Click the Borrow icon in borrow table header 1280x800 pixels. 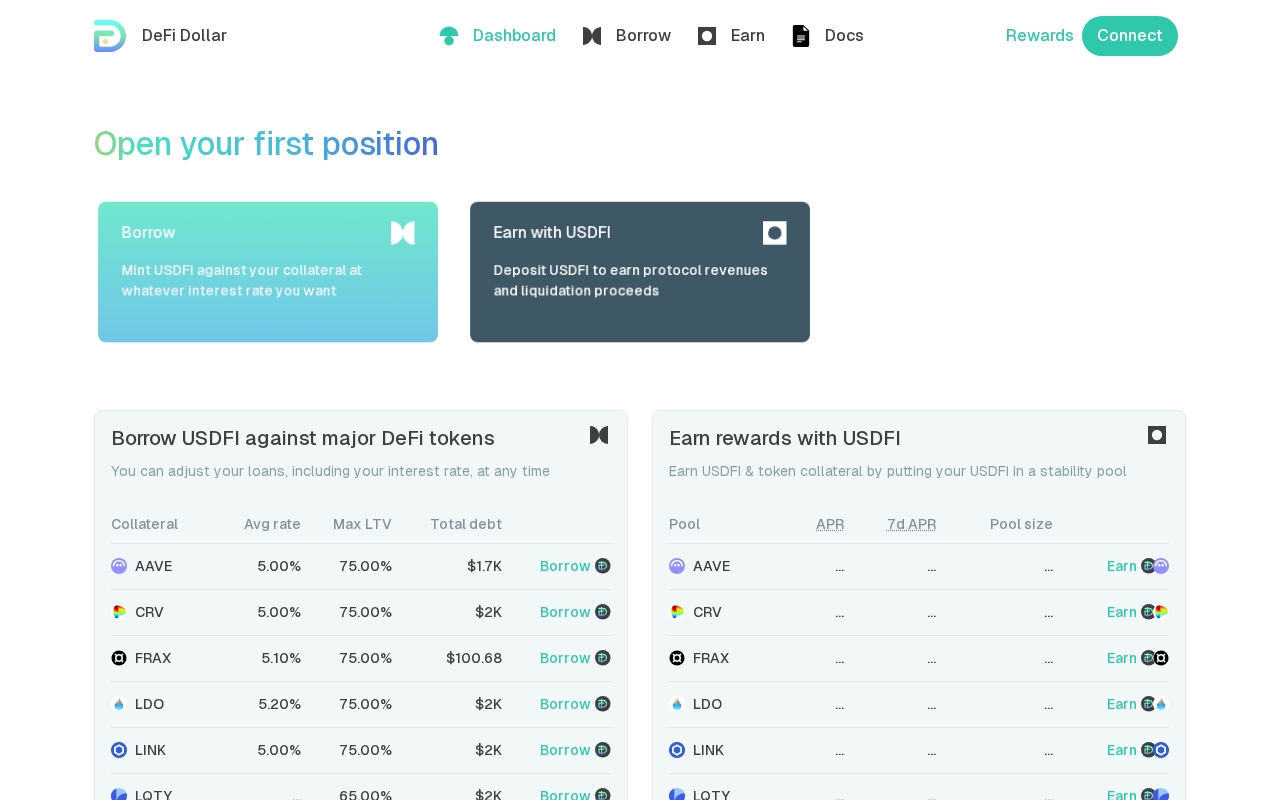click(599, 435)
